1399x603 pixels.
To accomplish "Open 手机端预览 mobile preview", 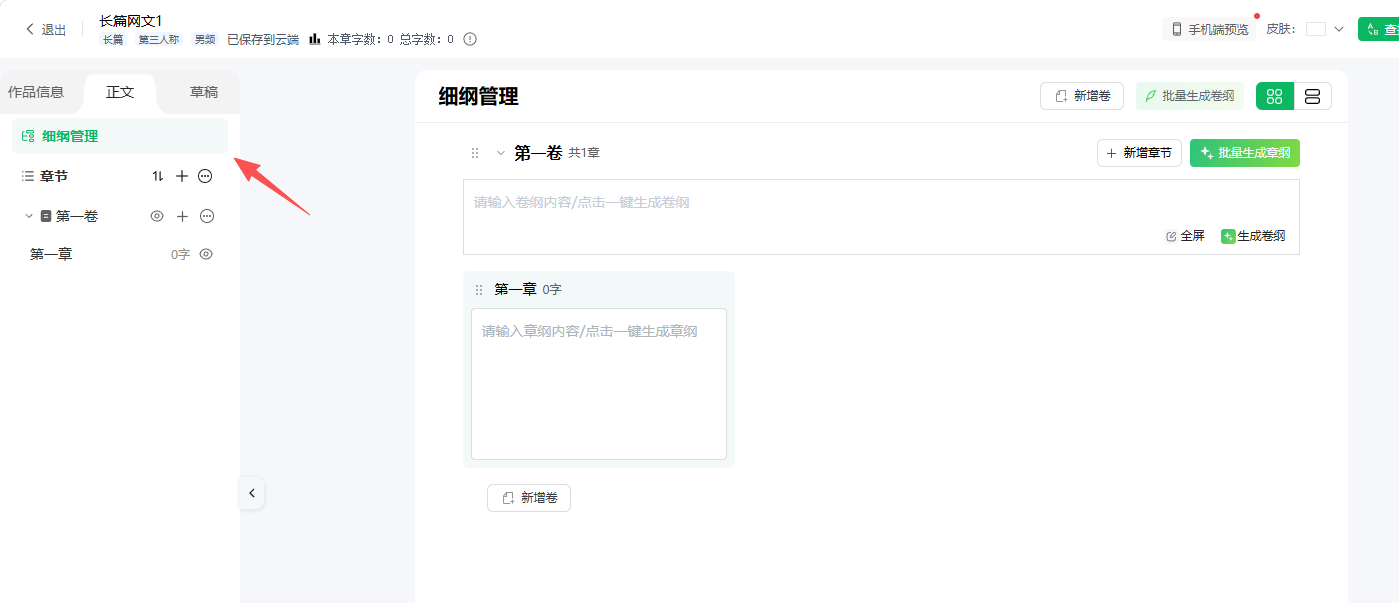I will (x=1210, y=29).
